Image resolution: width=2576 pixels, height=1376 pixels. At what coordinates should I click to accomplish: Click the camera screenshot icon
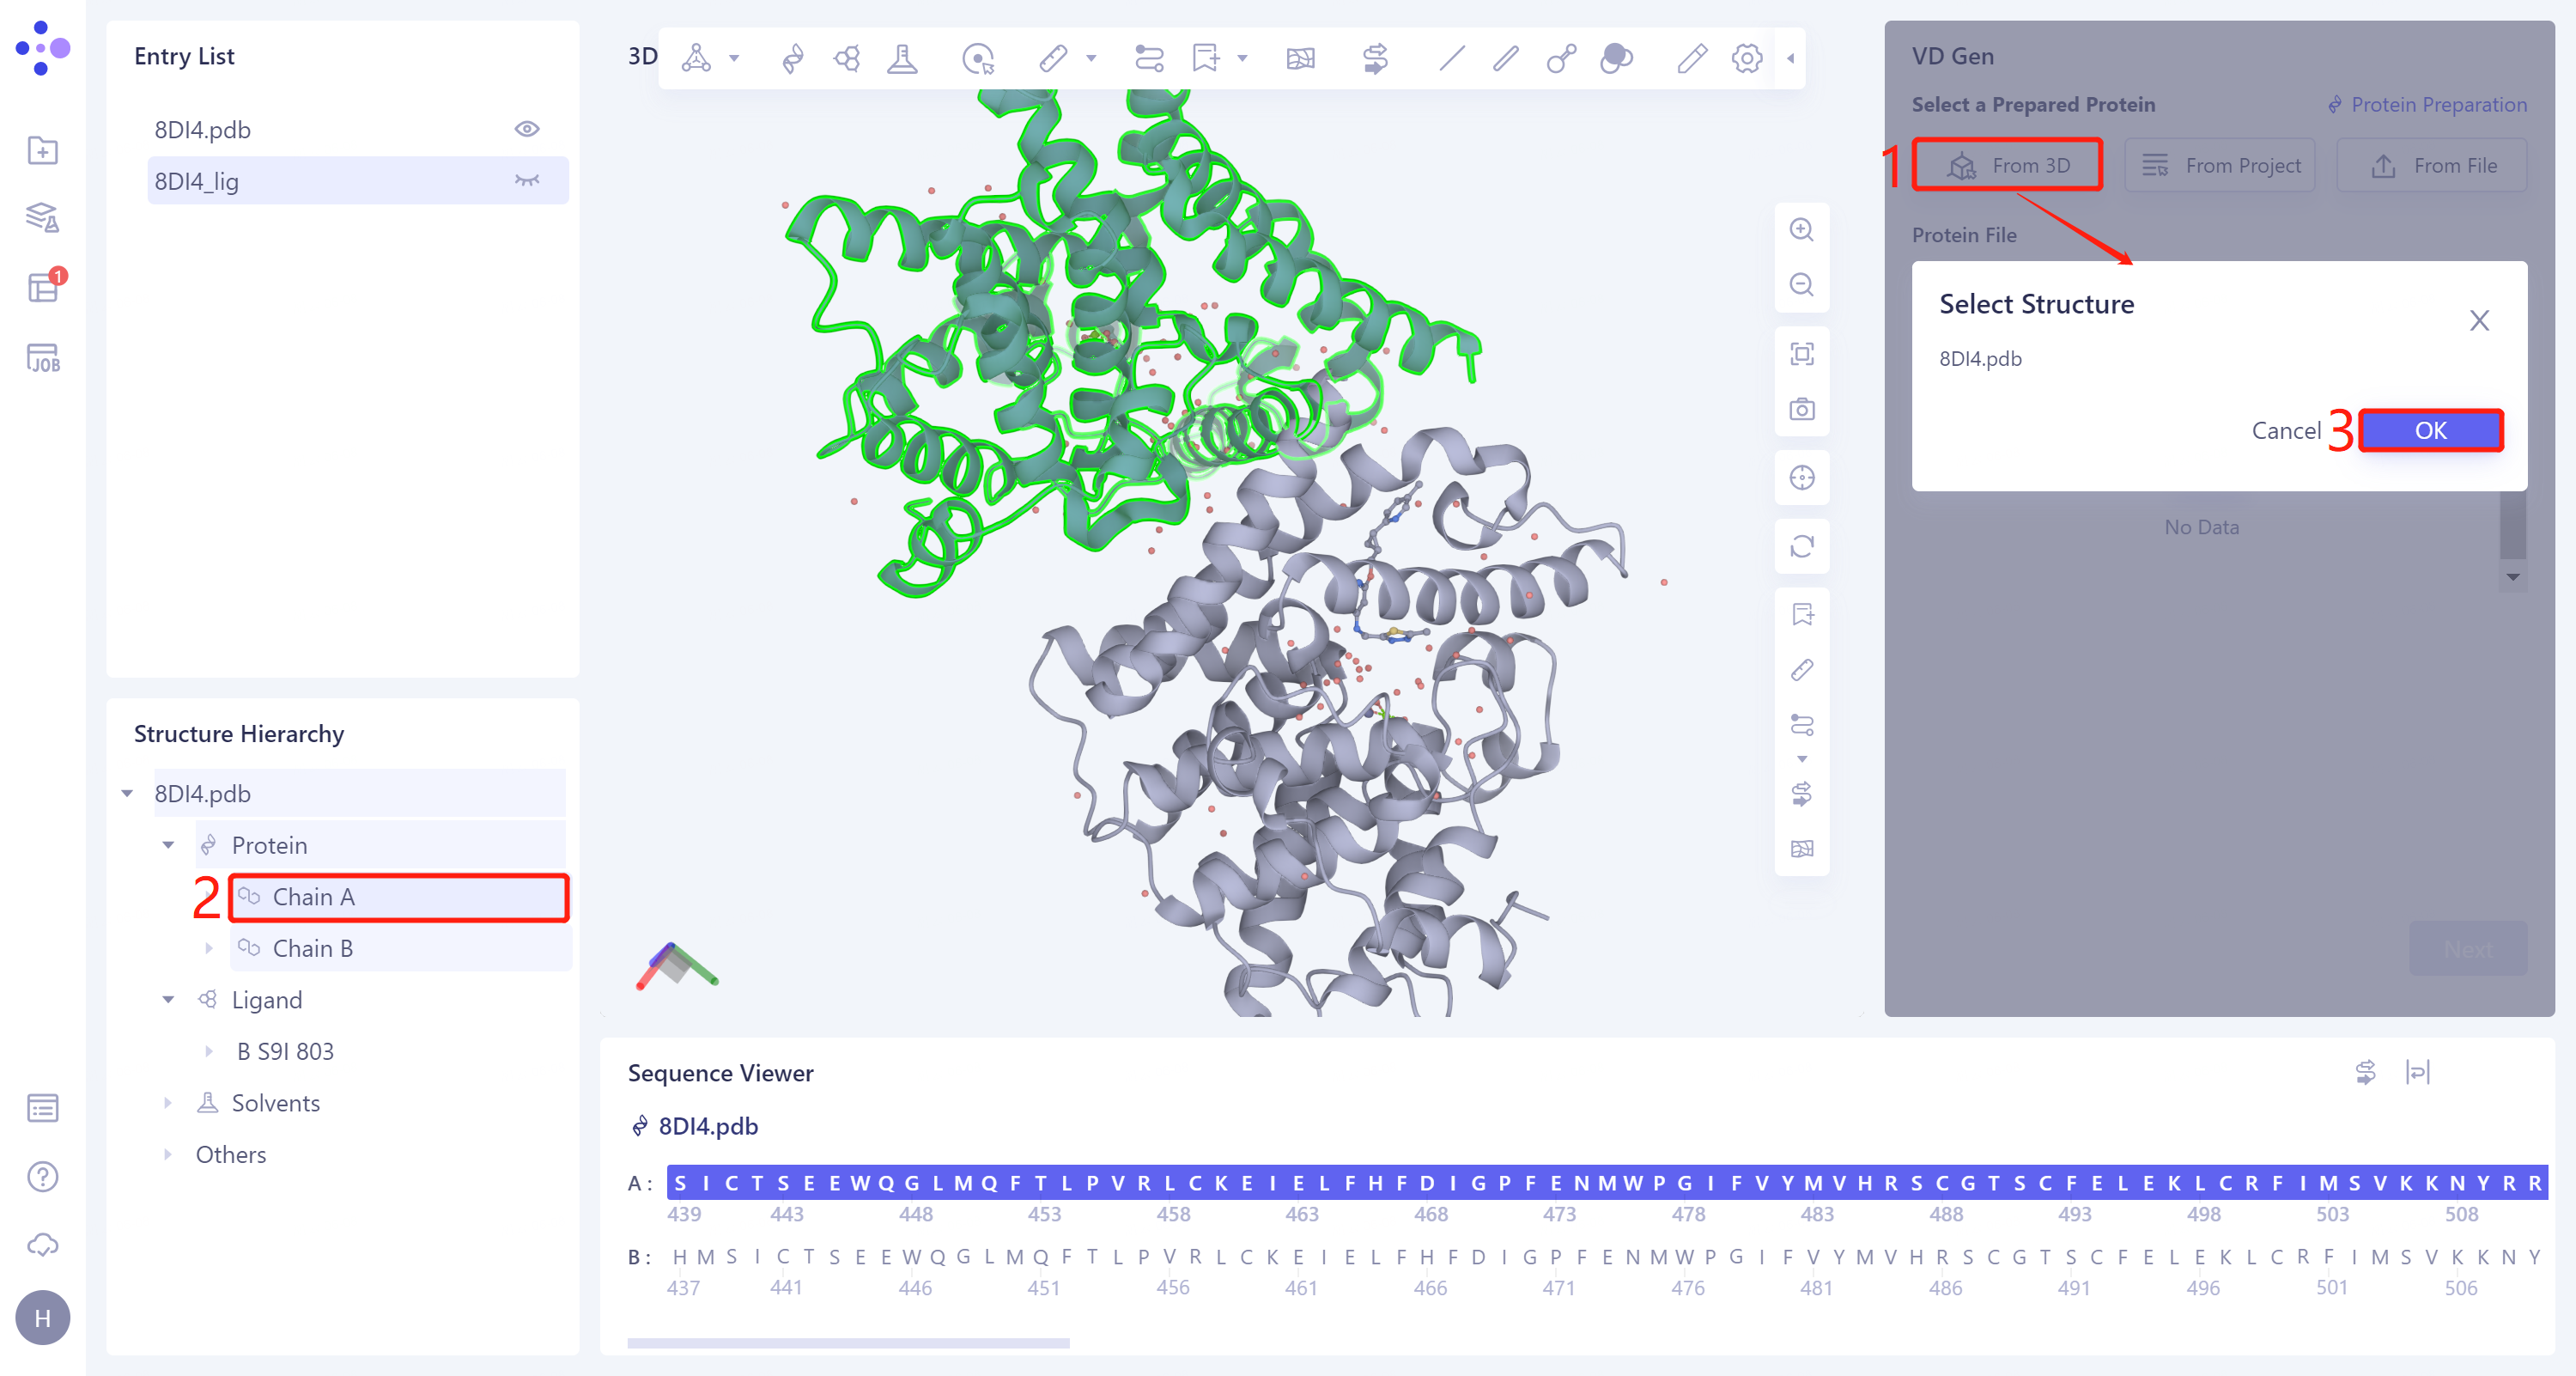tap(1801, 409)
